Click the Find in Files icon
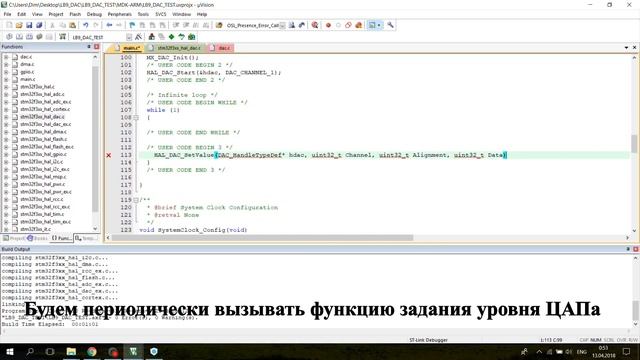This screenshot has width=640, height=360. pyautogui.click(x=219, y=25)
